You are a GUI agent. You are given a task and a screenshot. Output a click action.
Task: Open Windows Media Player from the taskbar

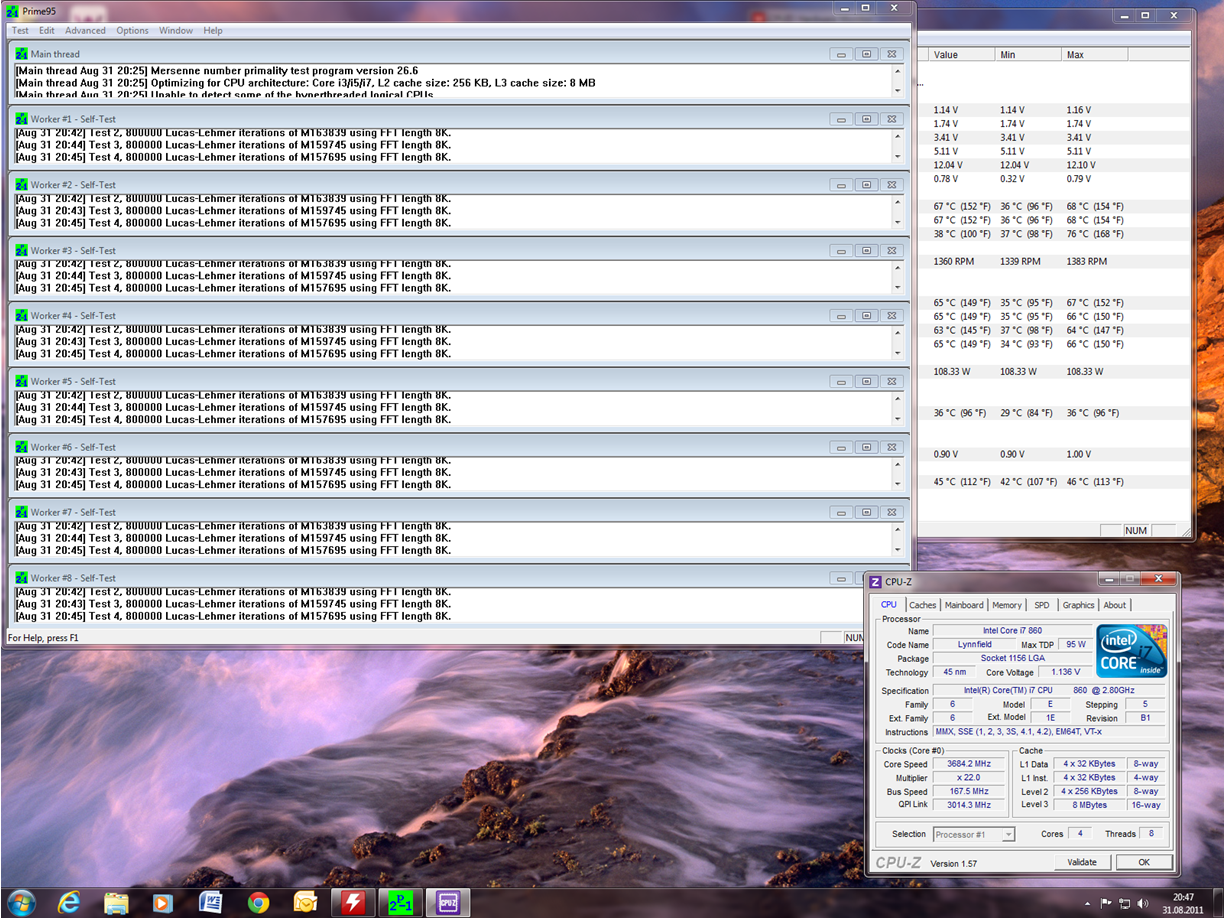click(x=163, y=903)
